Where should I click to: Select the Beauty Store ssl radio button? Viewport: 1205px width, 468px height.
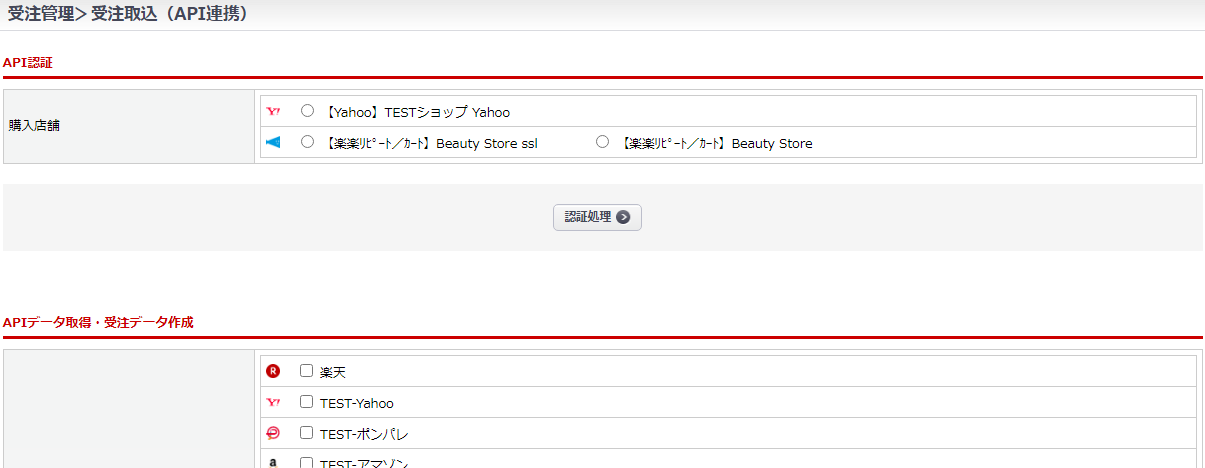coord(308,142)
